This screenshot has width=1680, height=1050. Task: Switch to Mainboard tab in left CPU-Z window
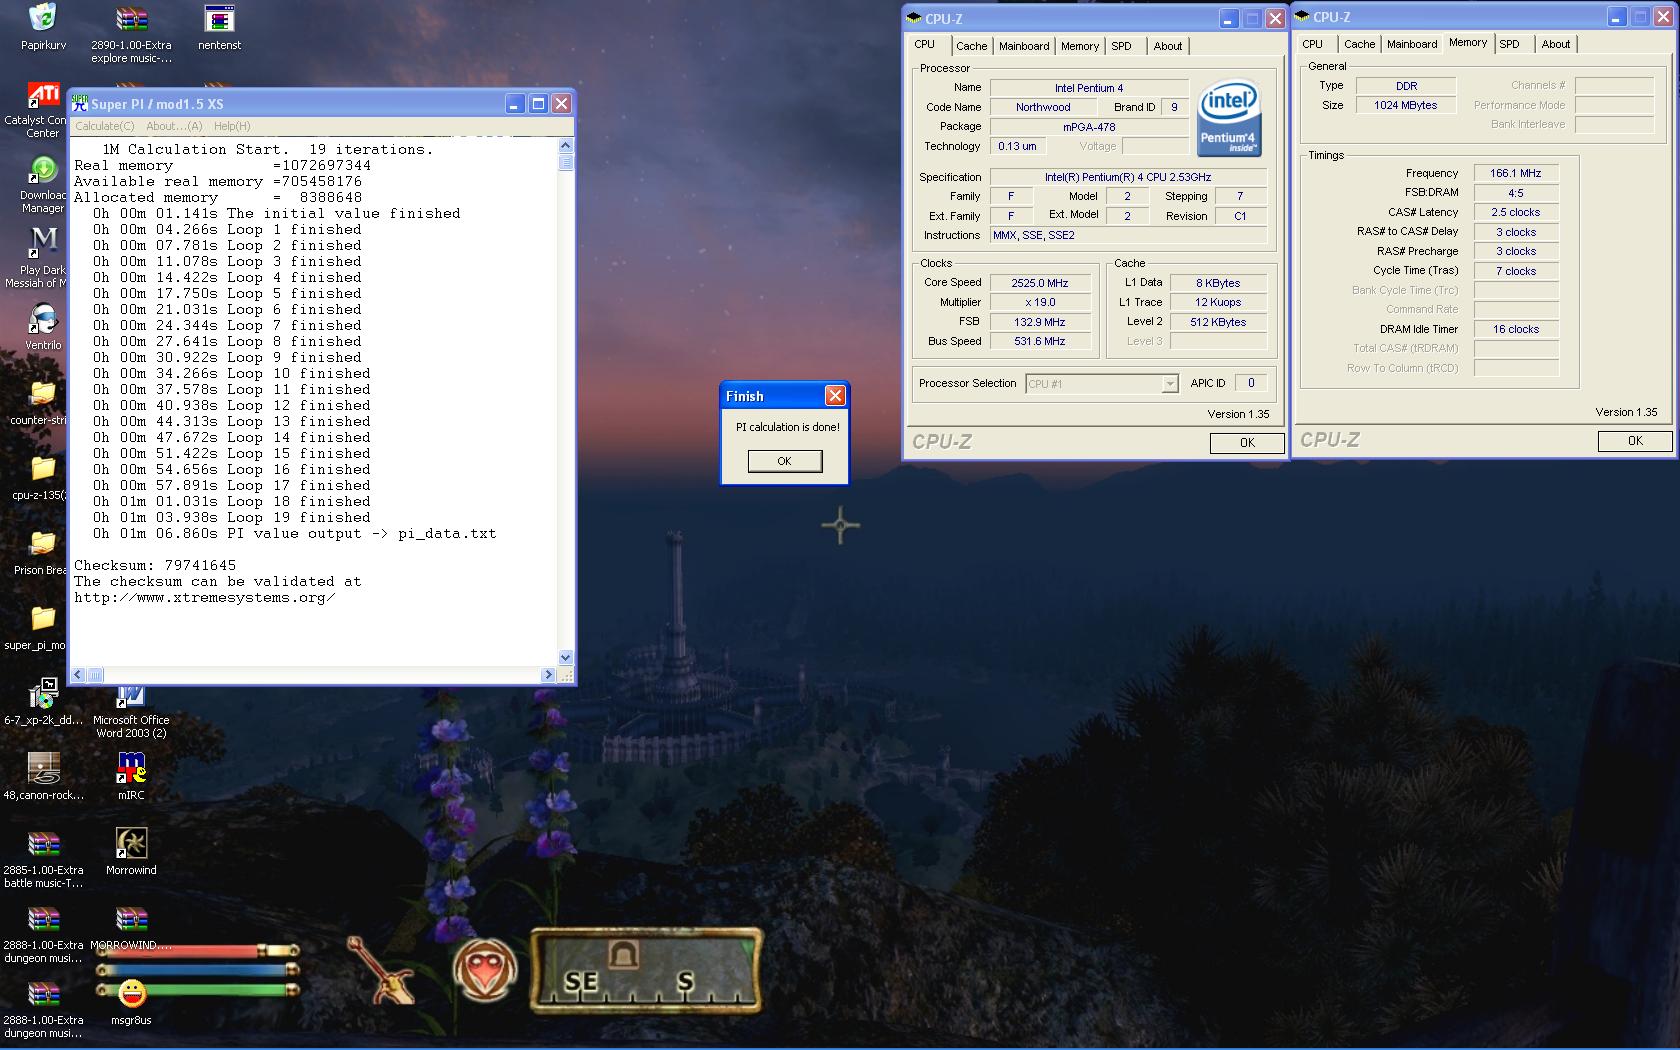pyautogui.click(x=1024, y=46)
